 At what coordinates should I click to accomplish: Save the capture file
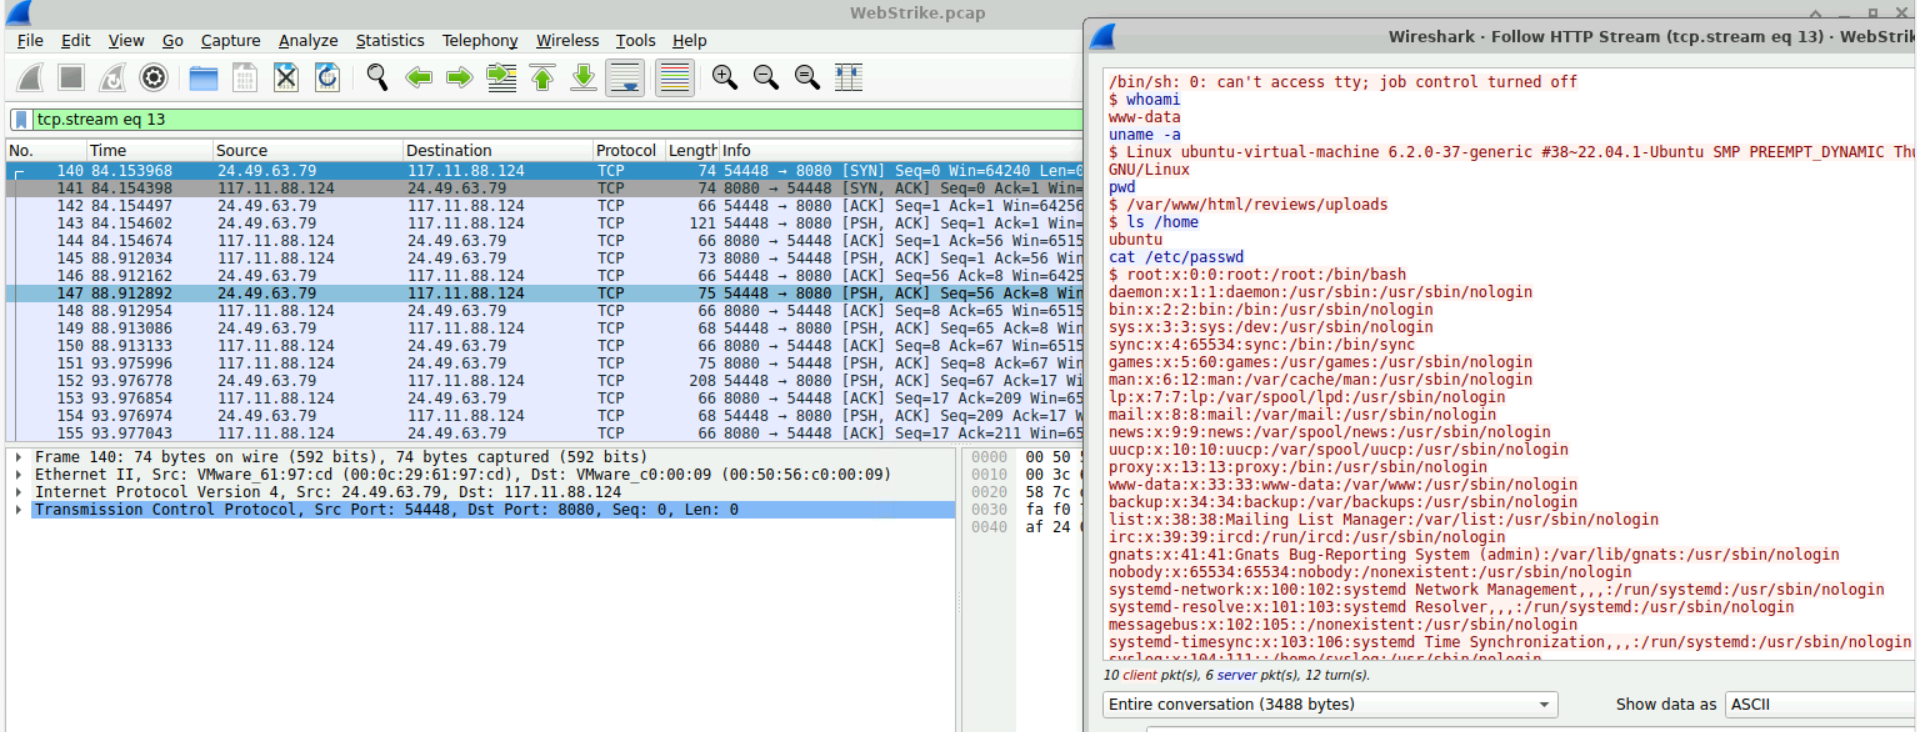tap(245, 77)
